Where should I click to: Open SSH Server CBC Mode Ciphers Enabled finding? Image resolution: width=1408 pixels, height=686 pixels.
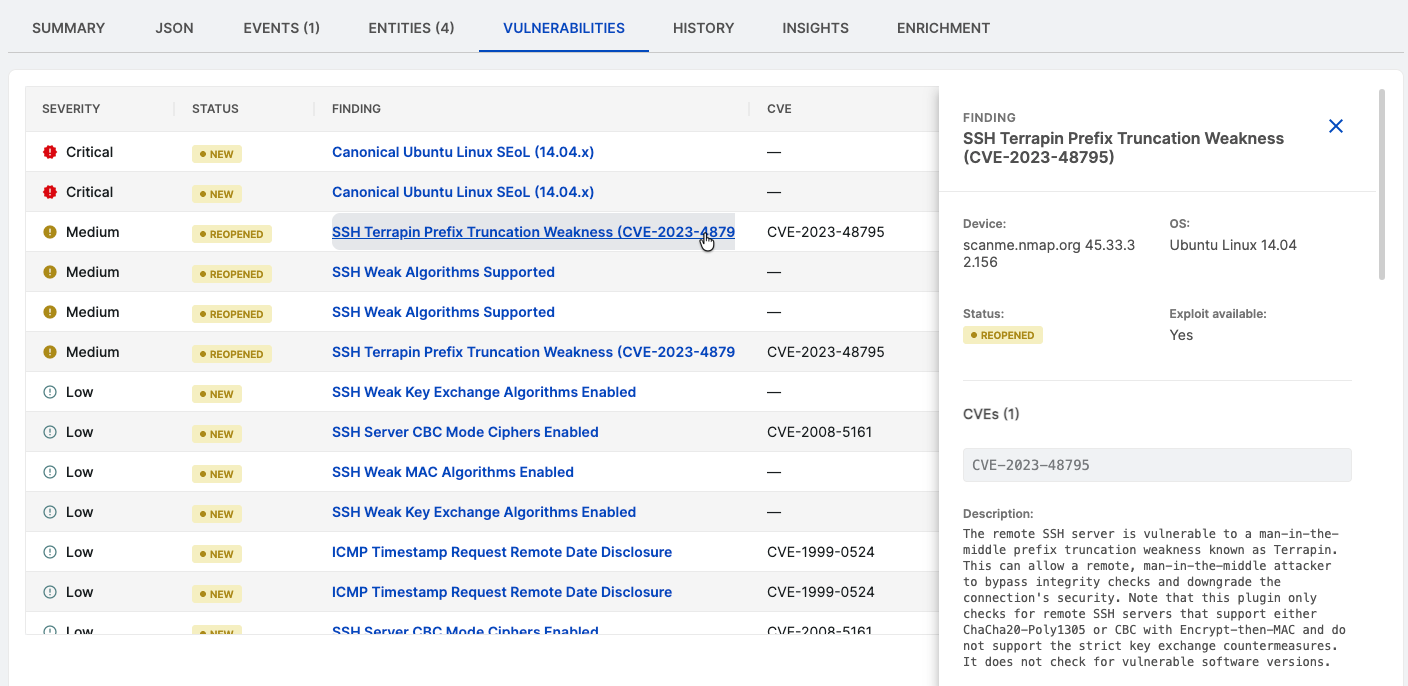[x=465, y=432]
